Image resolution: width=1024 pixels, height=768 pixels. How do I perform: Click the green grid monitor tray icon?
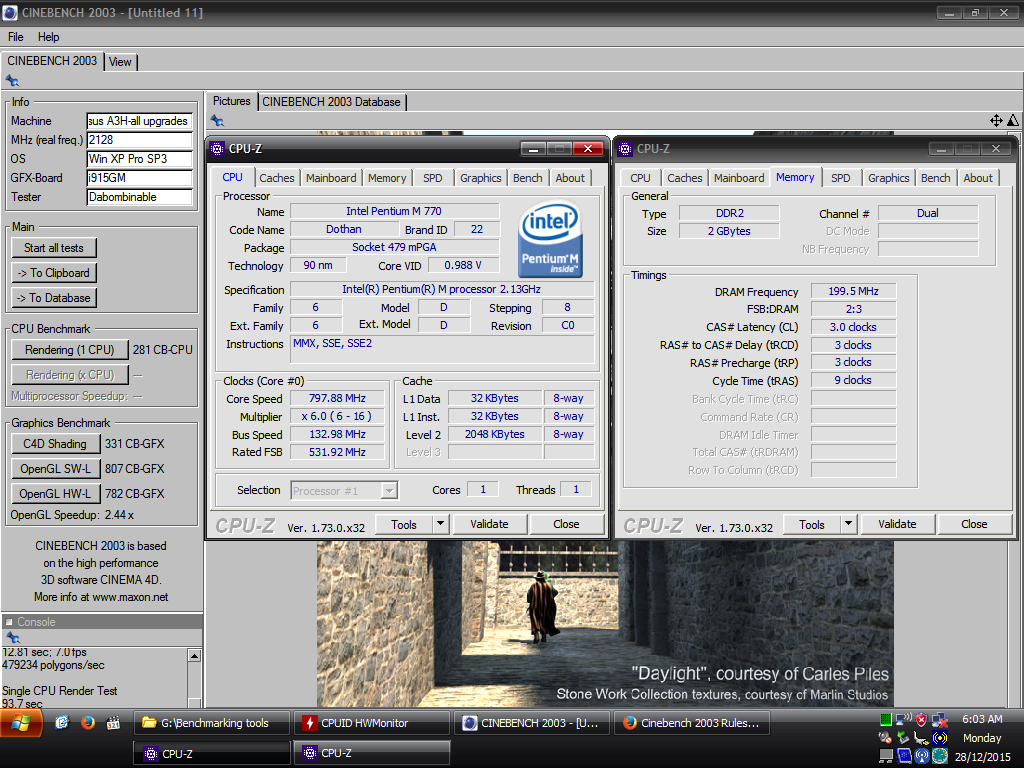click(886, 720)
